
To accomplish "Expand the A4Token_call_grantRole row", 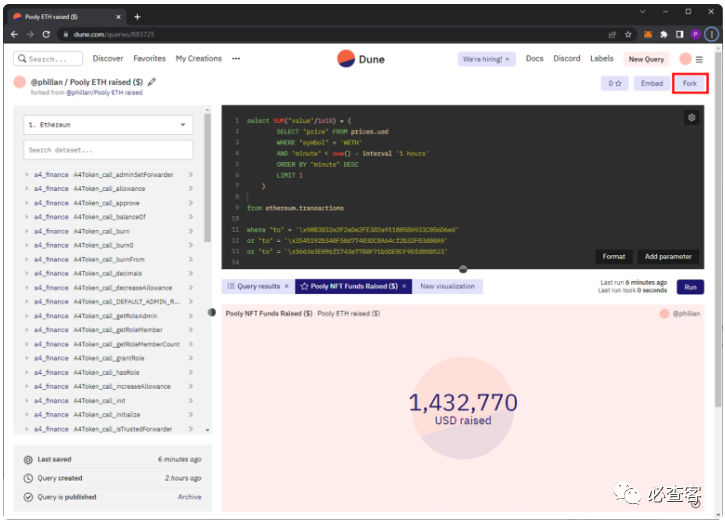I will click(x=108, y=358).
